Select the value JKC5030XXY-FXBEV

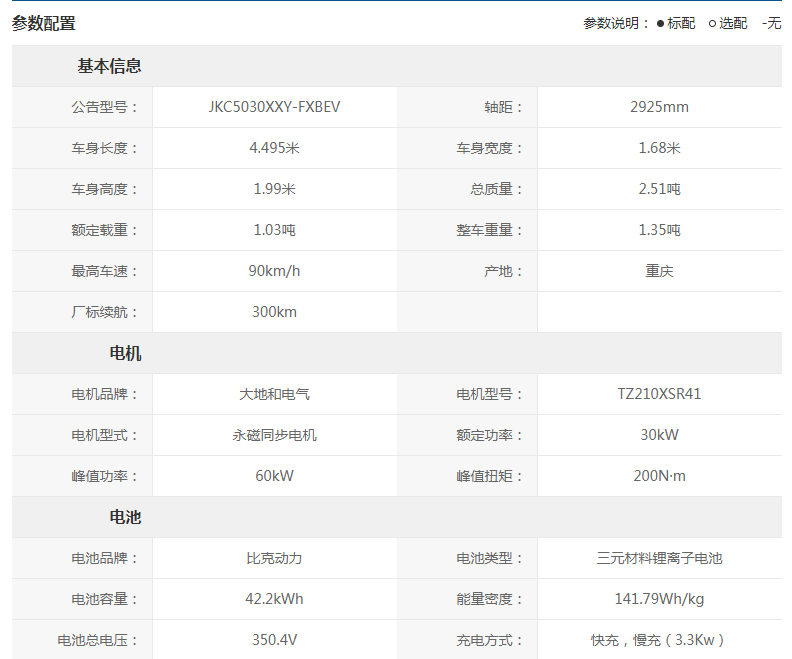pos(274,107)
